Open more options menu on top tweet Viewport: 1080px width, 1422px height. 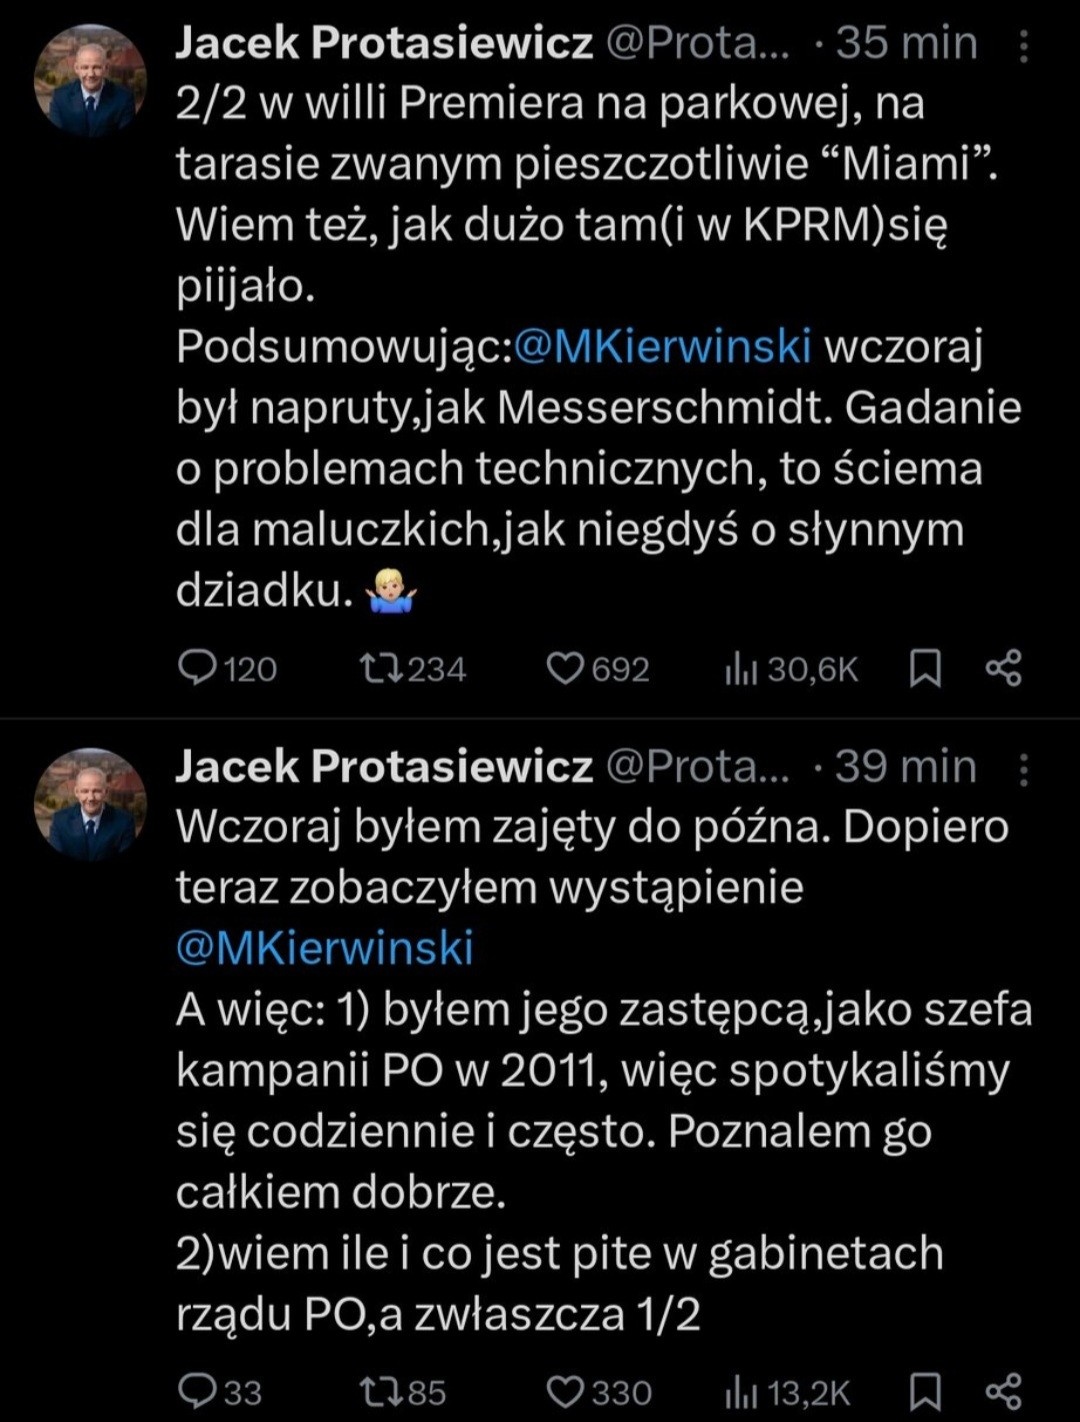pyautogui.click(x=1024, y=45)
